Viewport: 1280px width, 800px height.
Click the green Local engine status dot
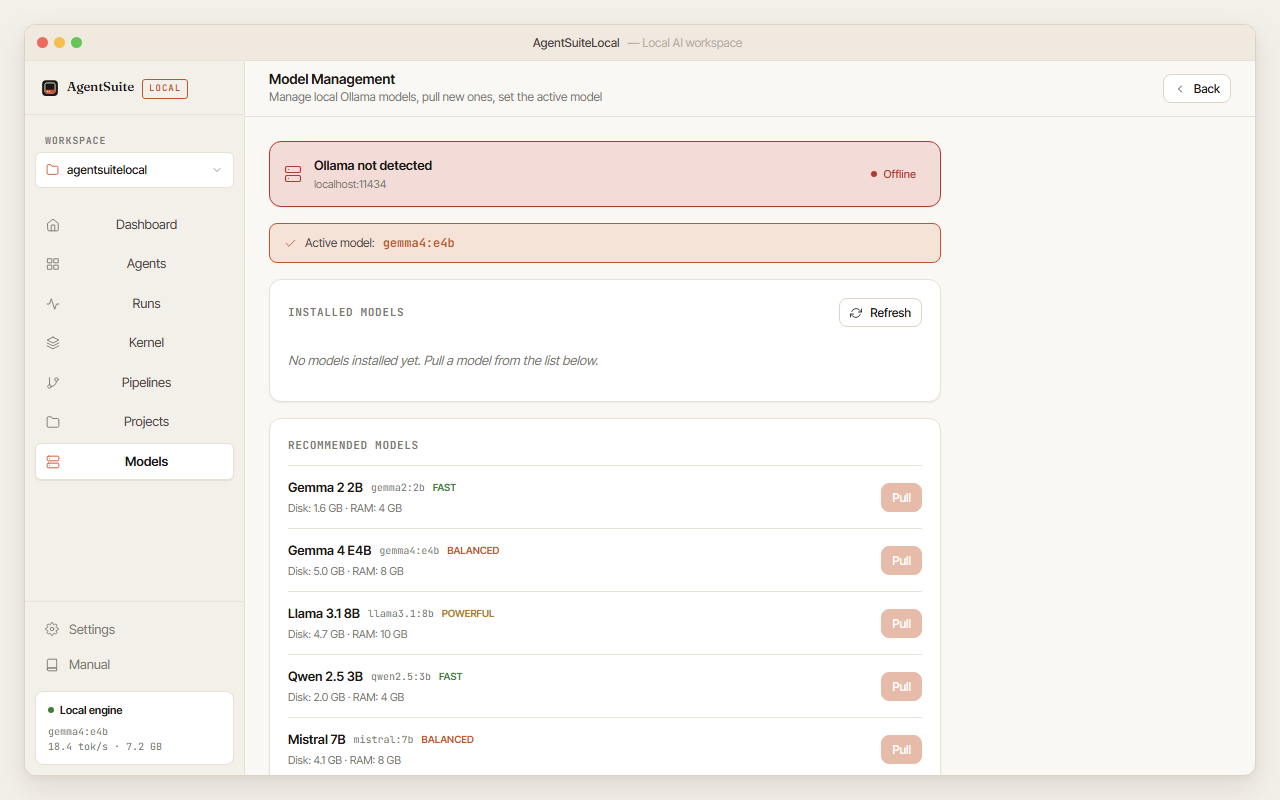point(51,710)
